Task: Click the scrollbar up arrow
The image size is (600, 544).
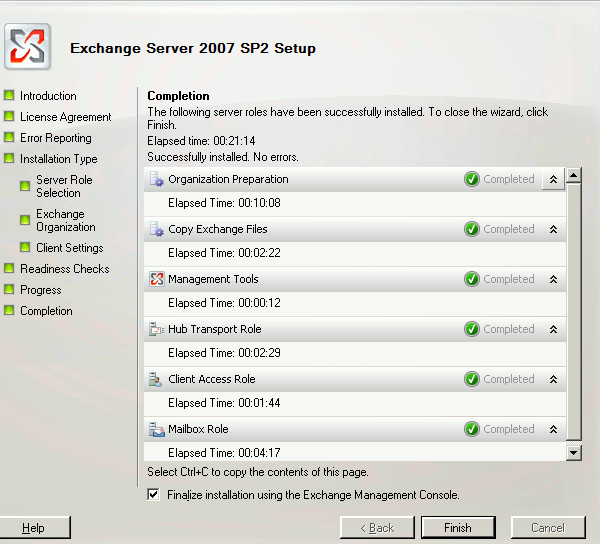Action: point(573,176)
